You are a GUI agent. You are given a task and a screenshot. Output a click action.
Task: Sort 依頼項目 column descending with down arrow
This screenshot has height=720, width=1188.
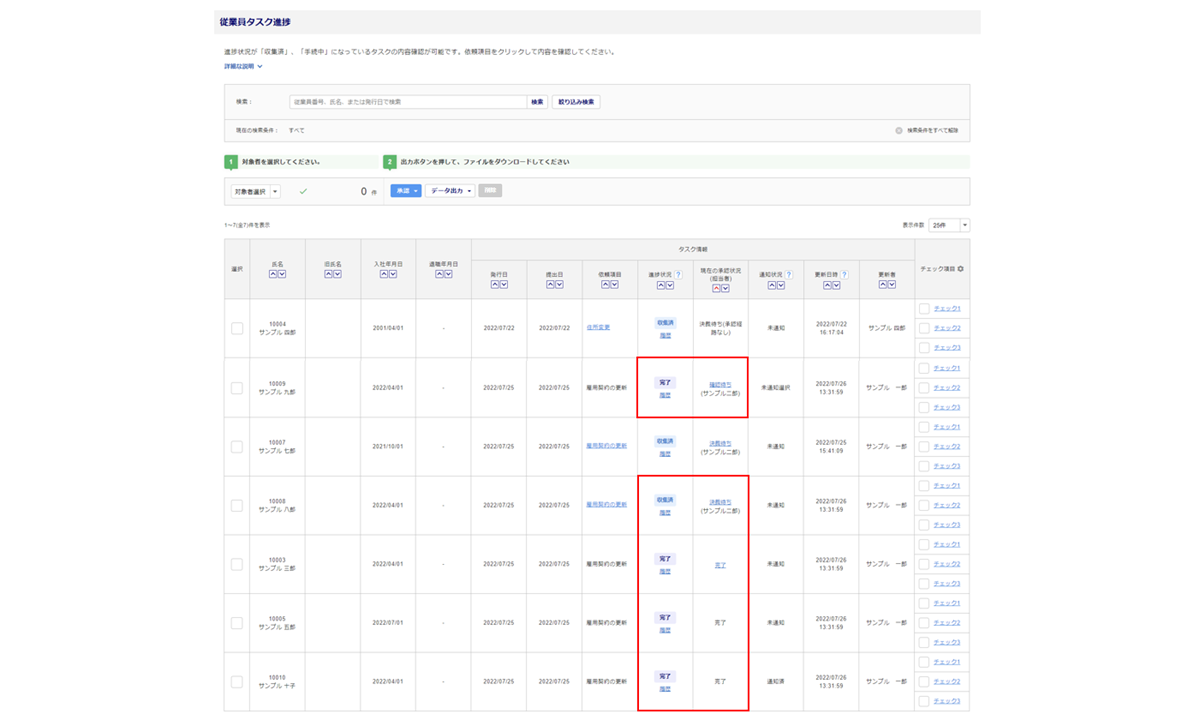coord(614,285)
